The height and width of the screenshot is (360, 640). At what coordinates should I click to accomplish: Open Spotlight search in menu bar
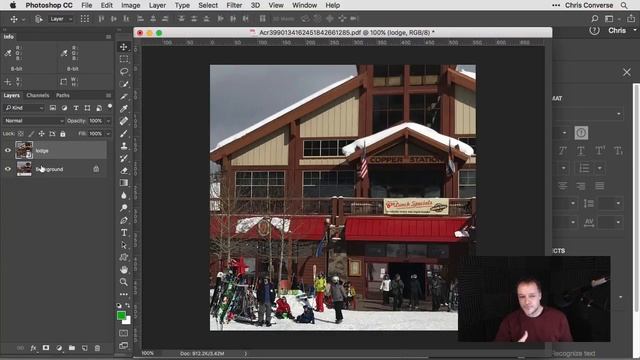(624, 5)
